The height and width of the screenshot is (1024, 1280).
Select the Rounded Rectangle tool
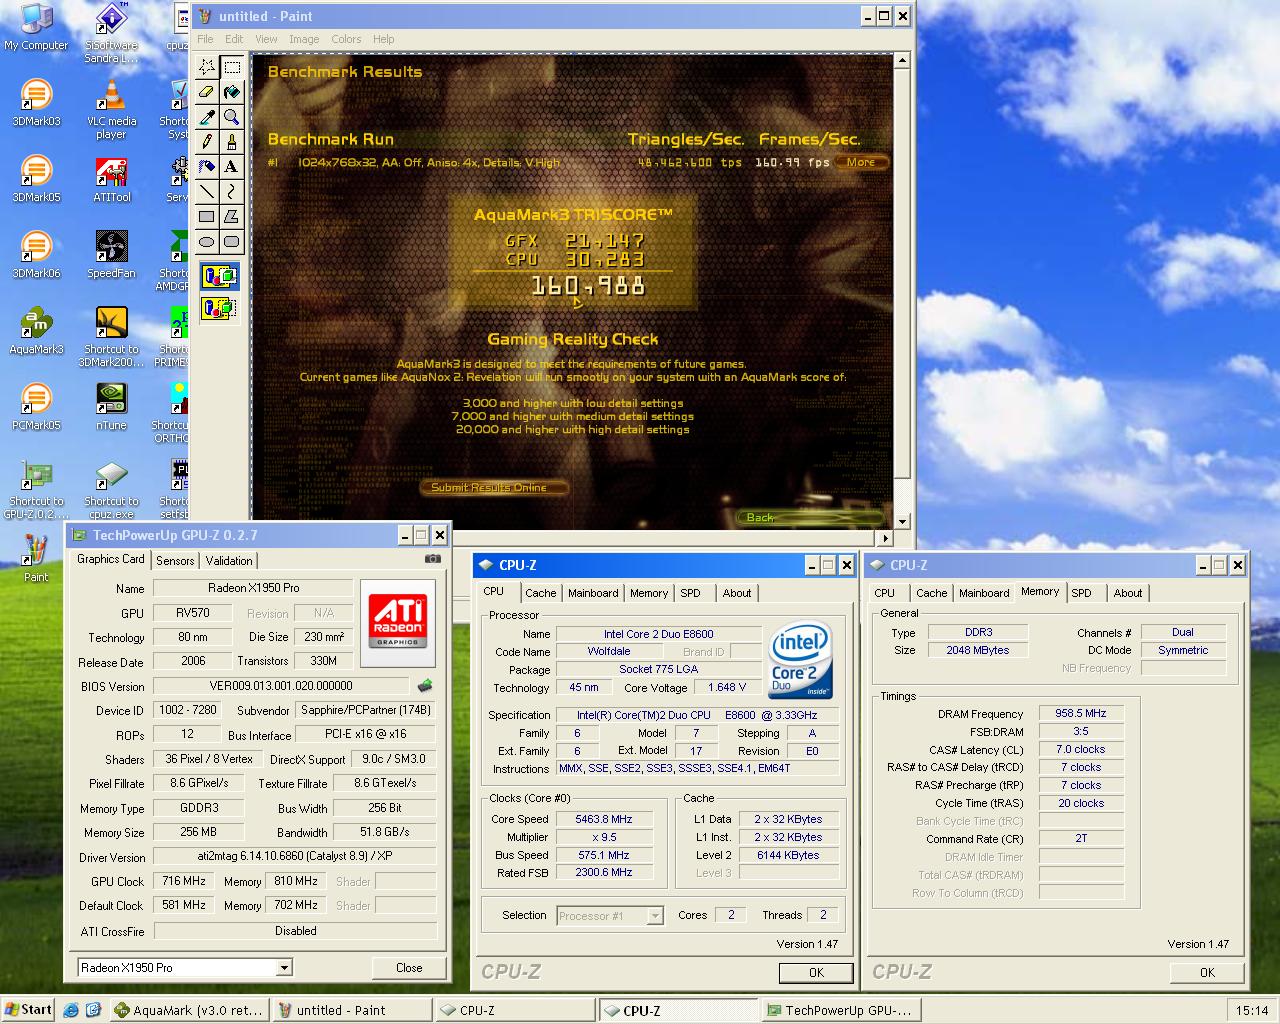(x=232, y=241)
